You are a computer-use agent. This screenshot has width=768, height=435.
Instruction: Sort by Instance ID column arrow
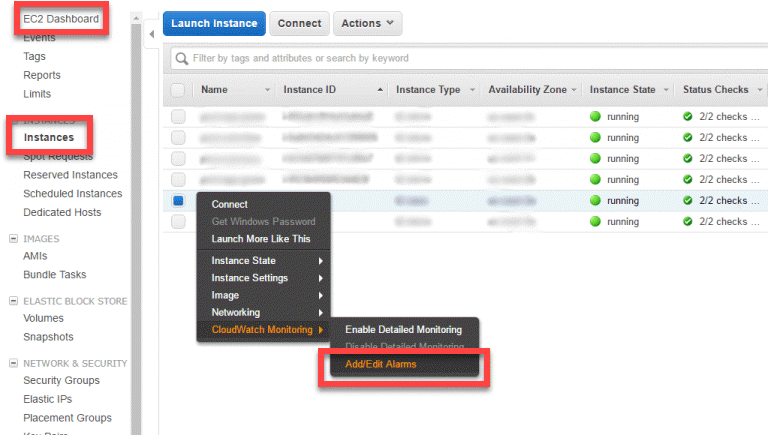tap(380, 90)
